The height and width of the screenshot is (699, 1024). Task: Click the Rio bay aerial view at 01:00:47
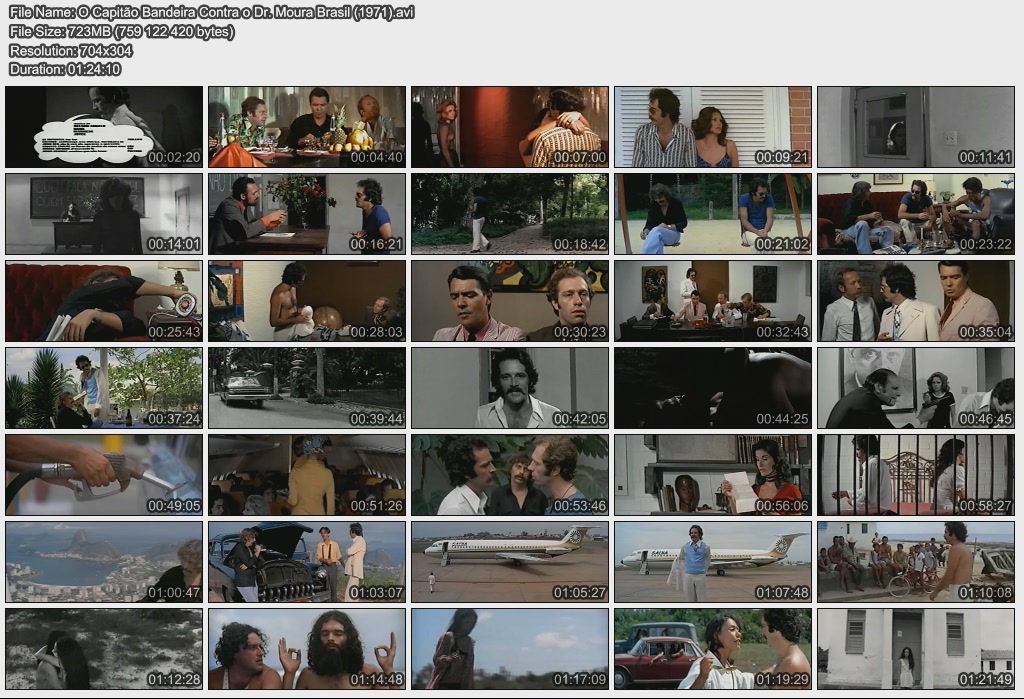tap(104, 562)
